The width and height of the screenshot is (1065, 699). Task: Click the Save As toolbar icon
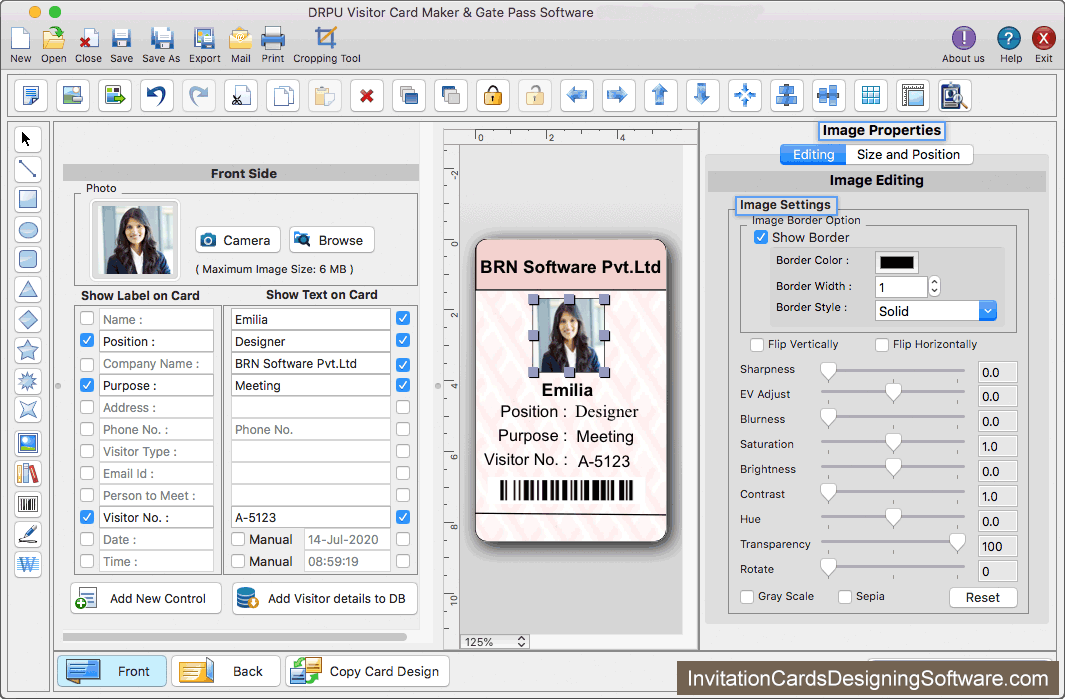pyautogui.click(x=161, y=39)
